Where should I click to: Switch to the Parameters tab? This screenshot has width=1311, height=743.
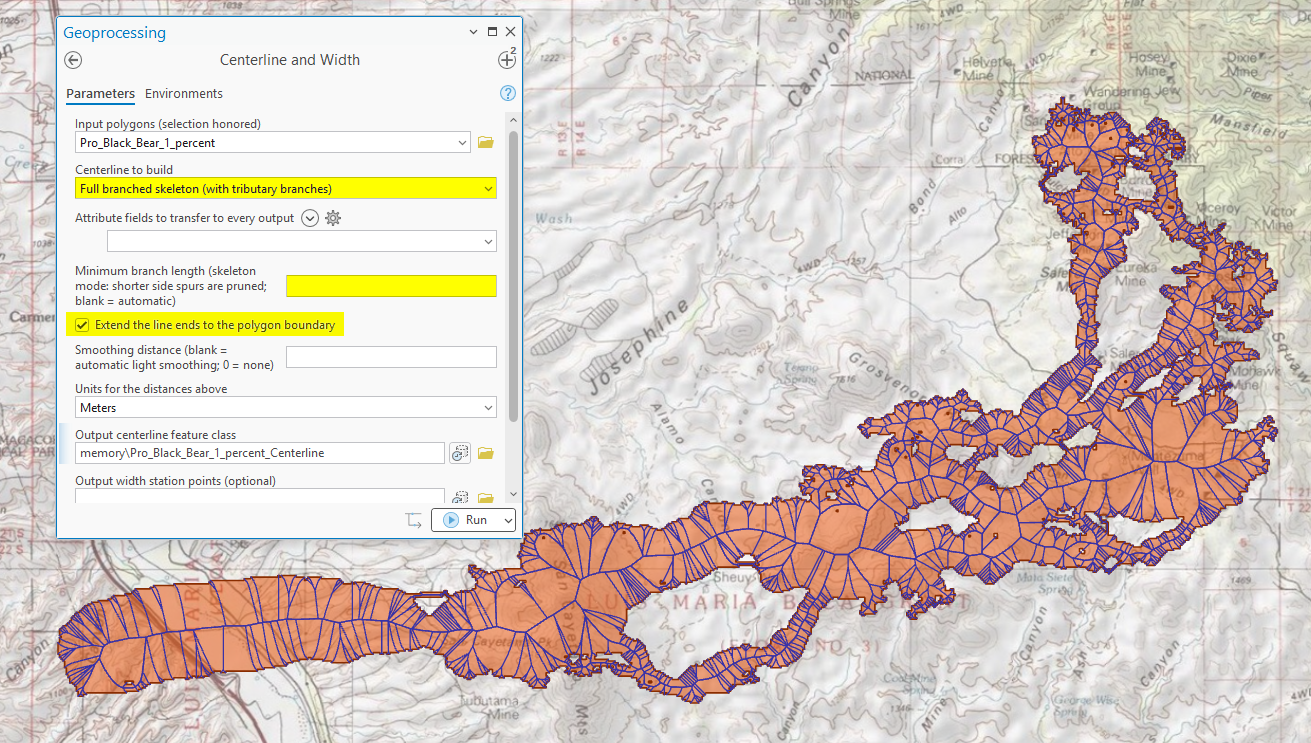[x=100, y=94]
